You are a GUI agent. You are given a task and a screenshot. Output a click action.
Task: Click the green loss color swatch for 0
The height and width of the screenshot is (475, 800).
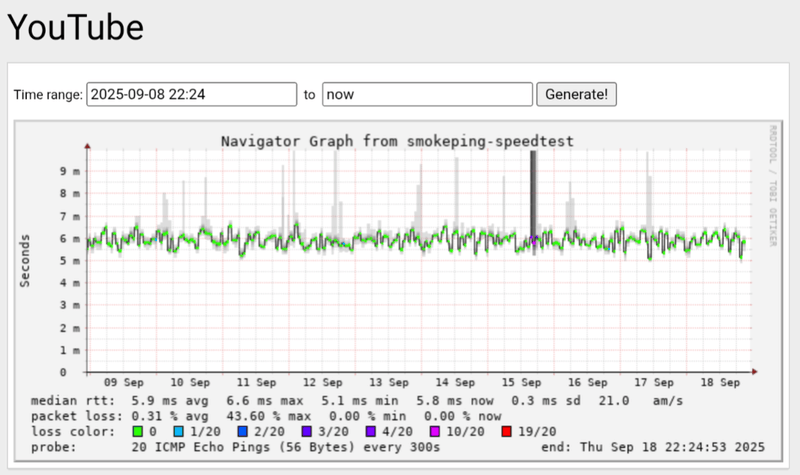click(137, 432)
